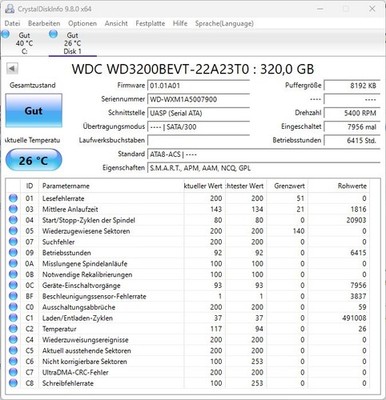Open the Datei menu
Screen dimensions: 386x400
click(x=12, y=23)
